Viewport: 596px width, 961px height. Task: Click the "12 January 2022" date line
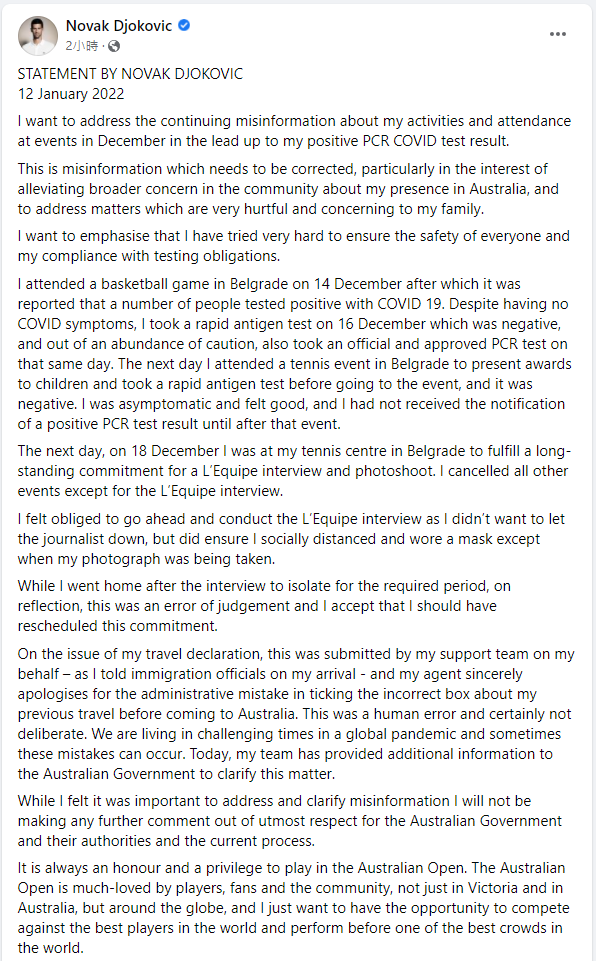coord(71,94)
